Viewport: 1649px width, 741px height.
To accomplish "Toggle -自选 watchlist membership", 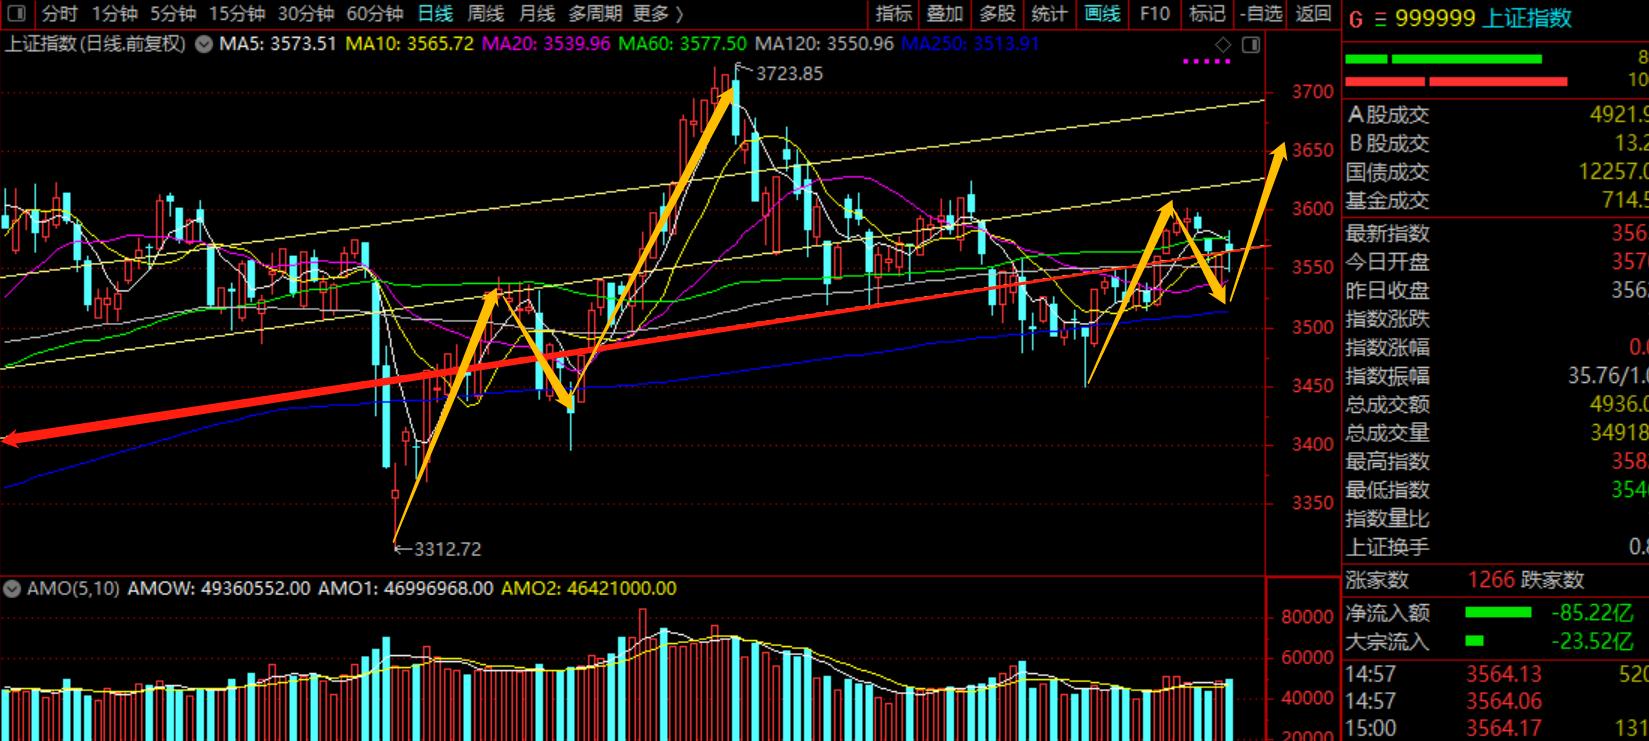I will point(1260,13).
